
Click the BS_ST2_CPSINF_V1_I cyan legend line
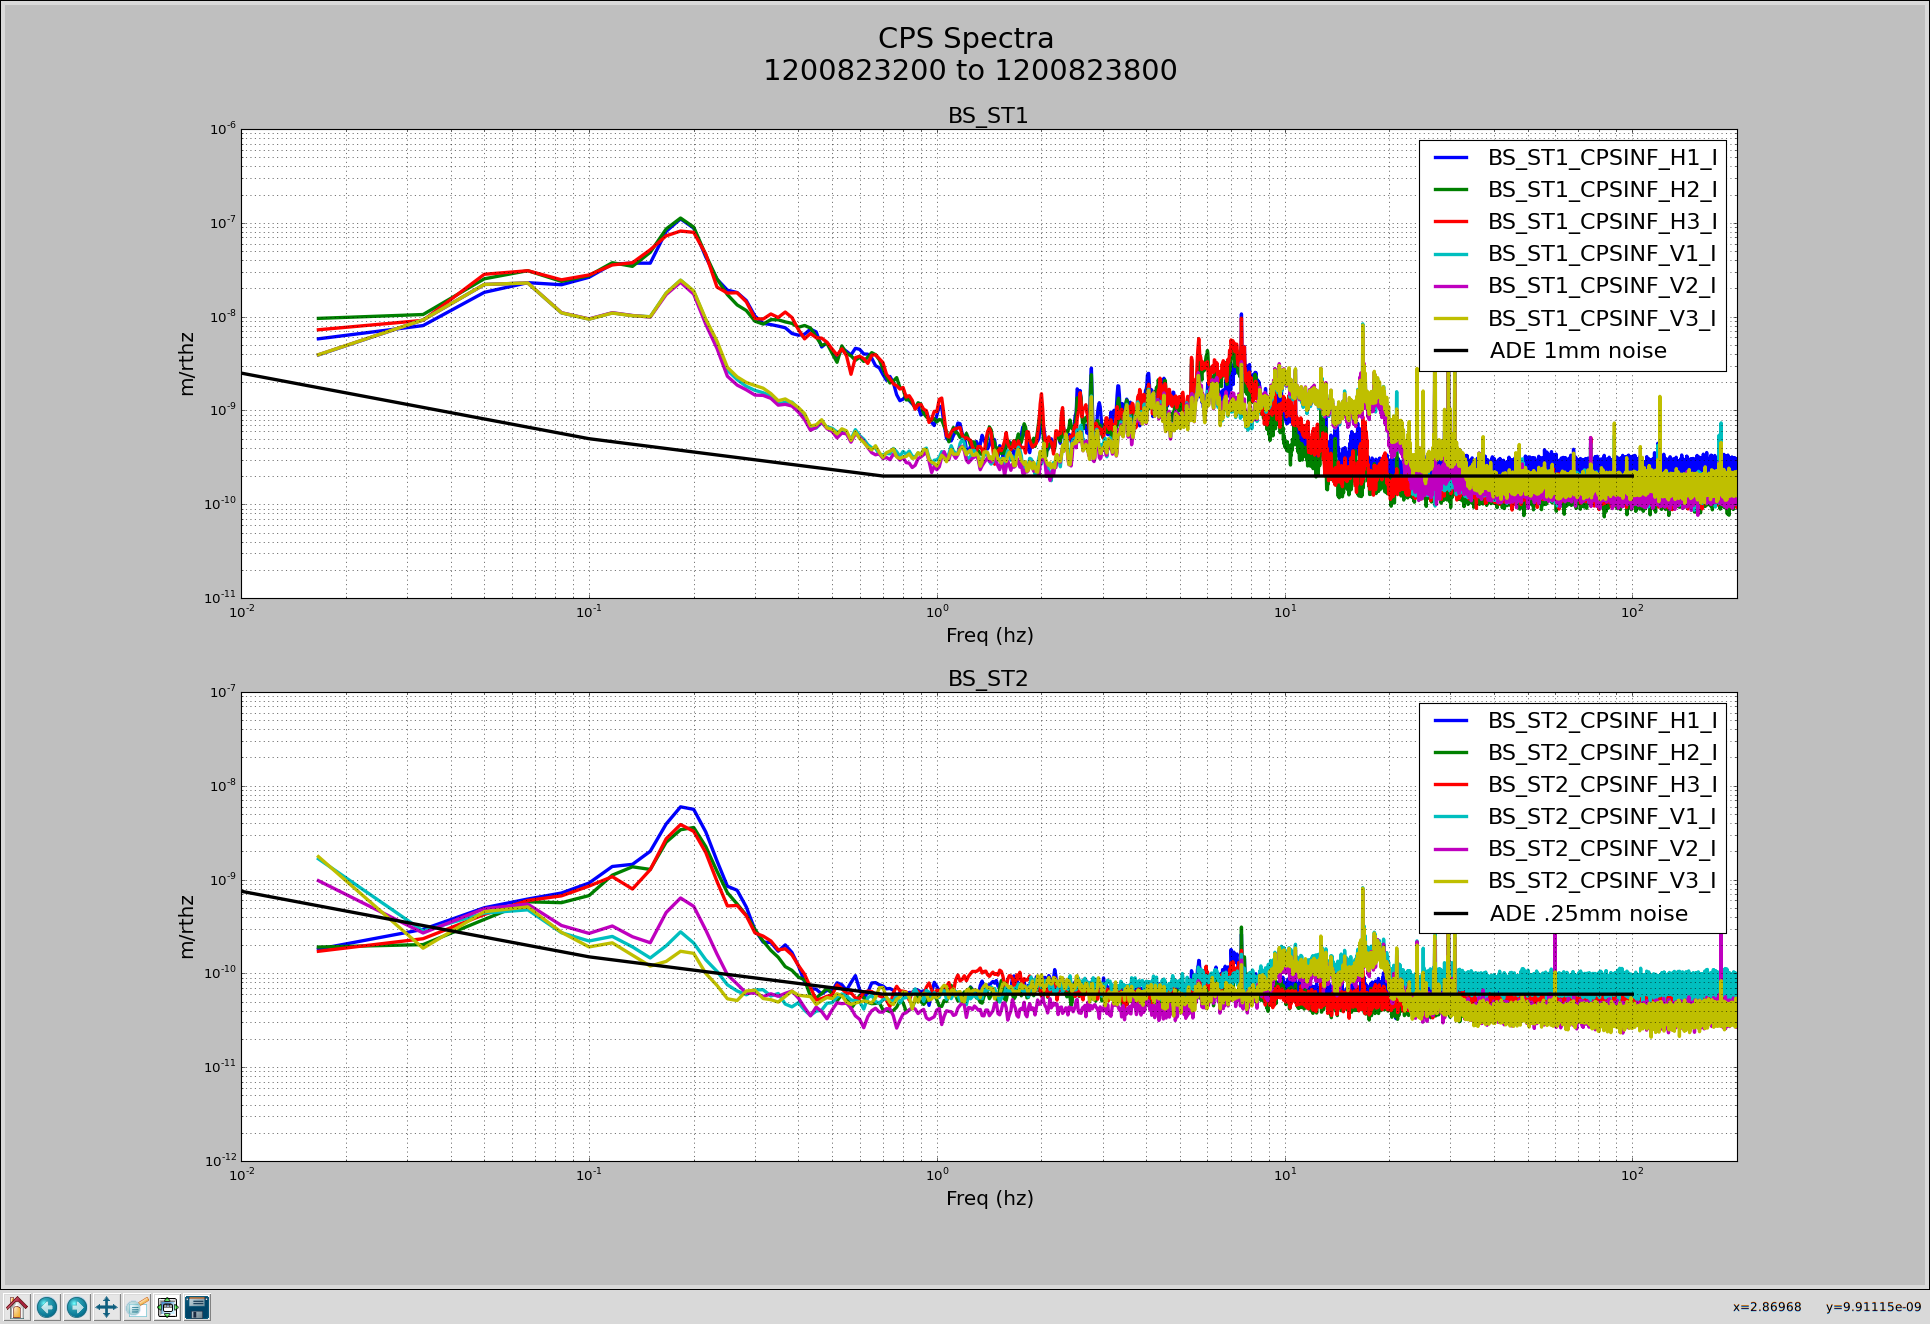tap(1450, 817)
